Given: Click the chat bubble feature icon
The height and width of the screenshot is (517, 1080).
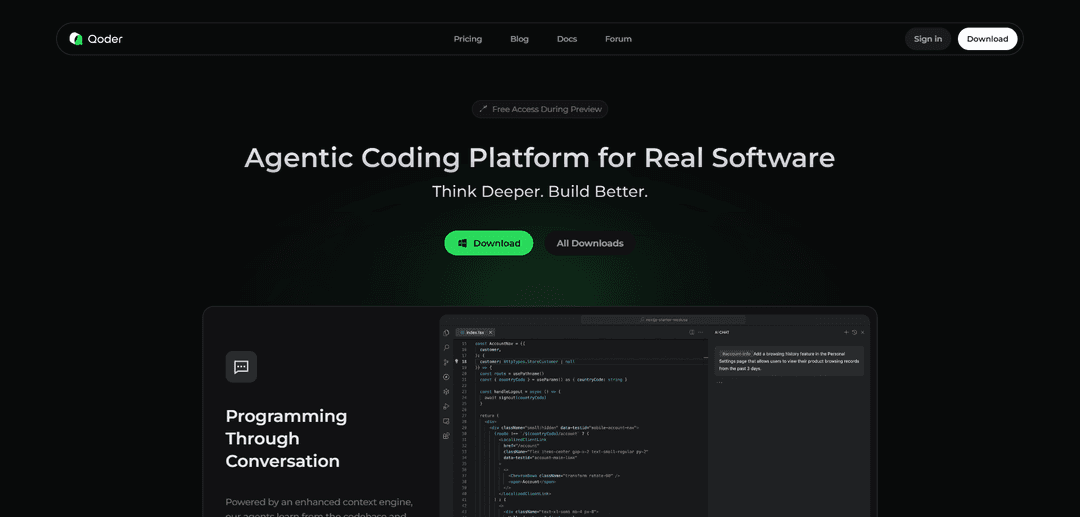Looking at the screenshot, I should (x=241, y=367).
